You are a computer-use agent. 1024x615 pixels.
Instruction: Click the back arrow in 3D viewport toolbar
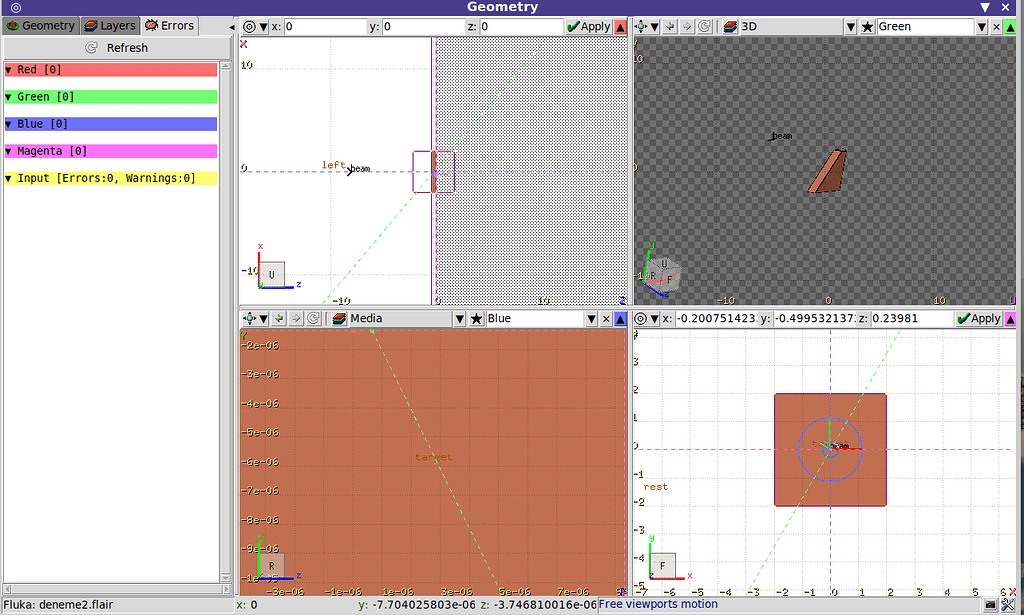coord(670,27)
